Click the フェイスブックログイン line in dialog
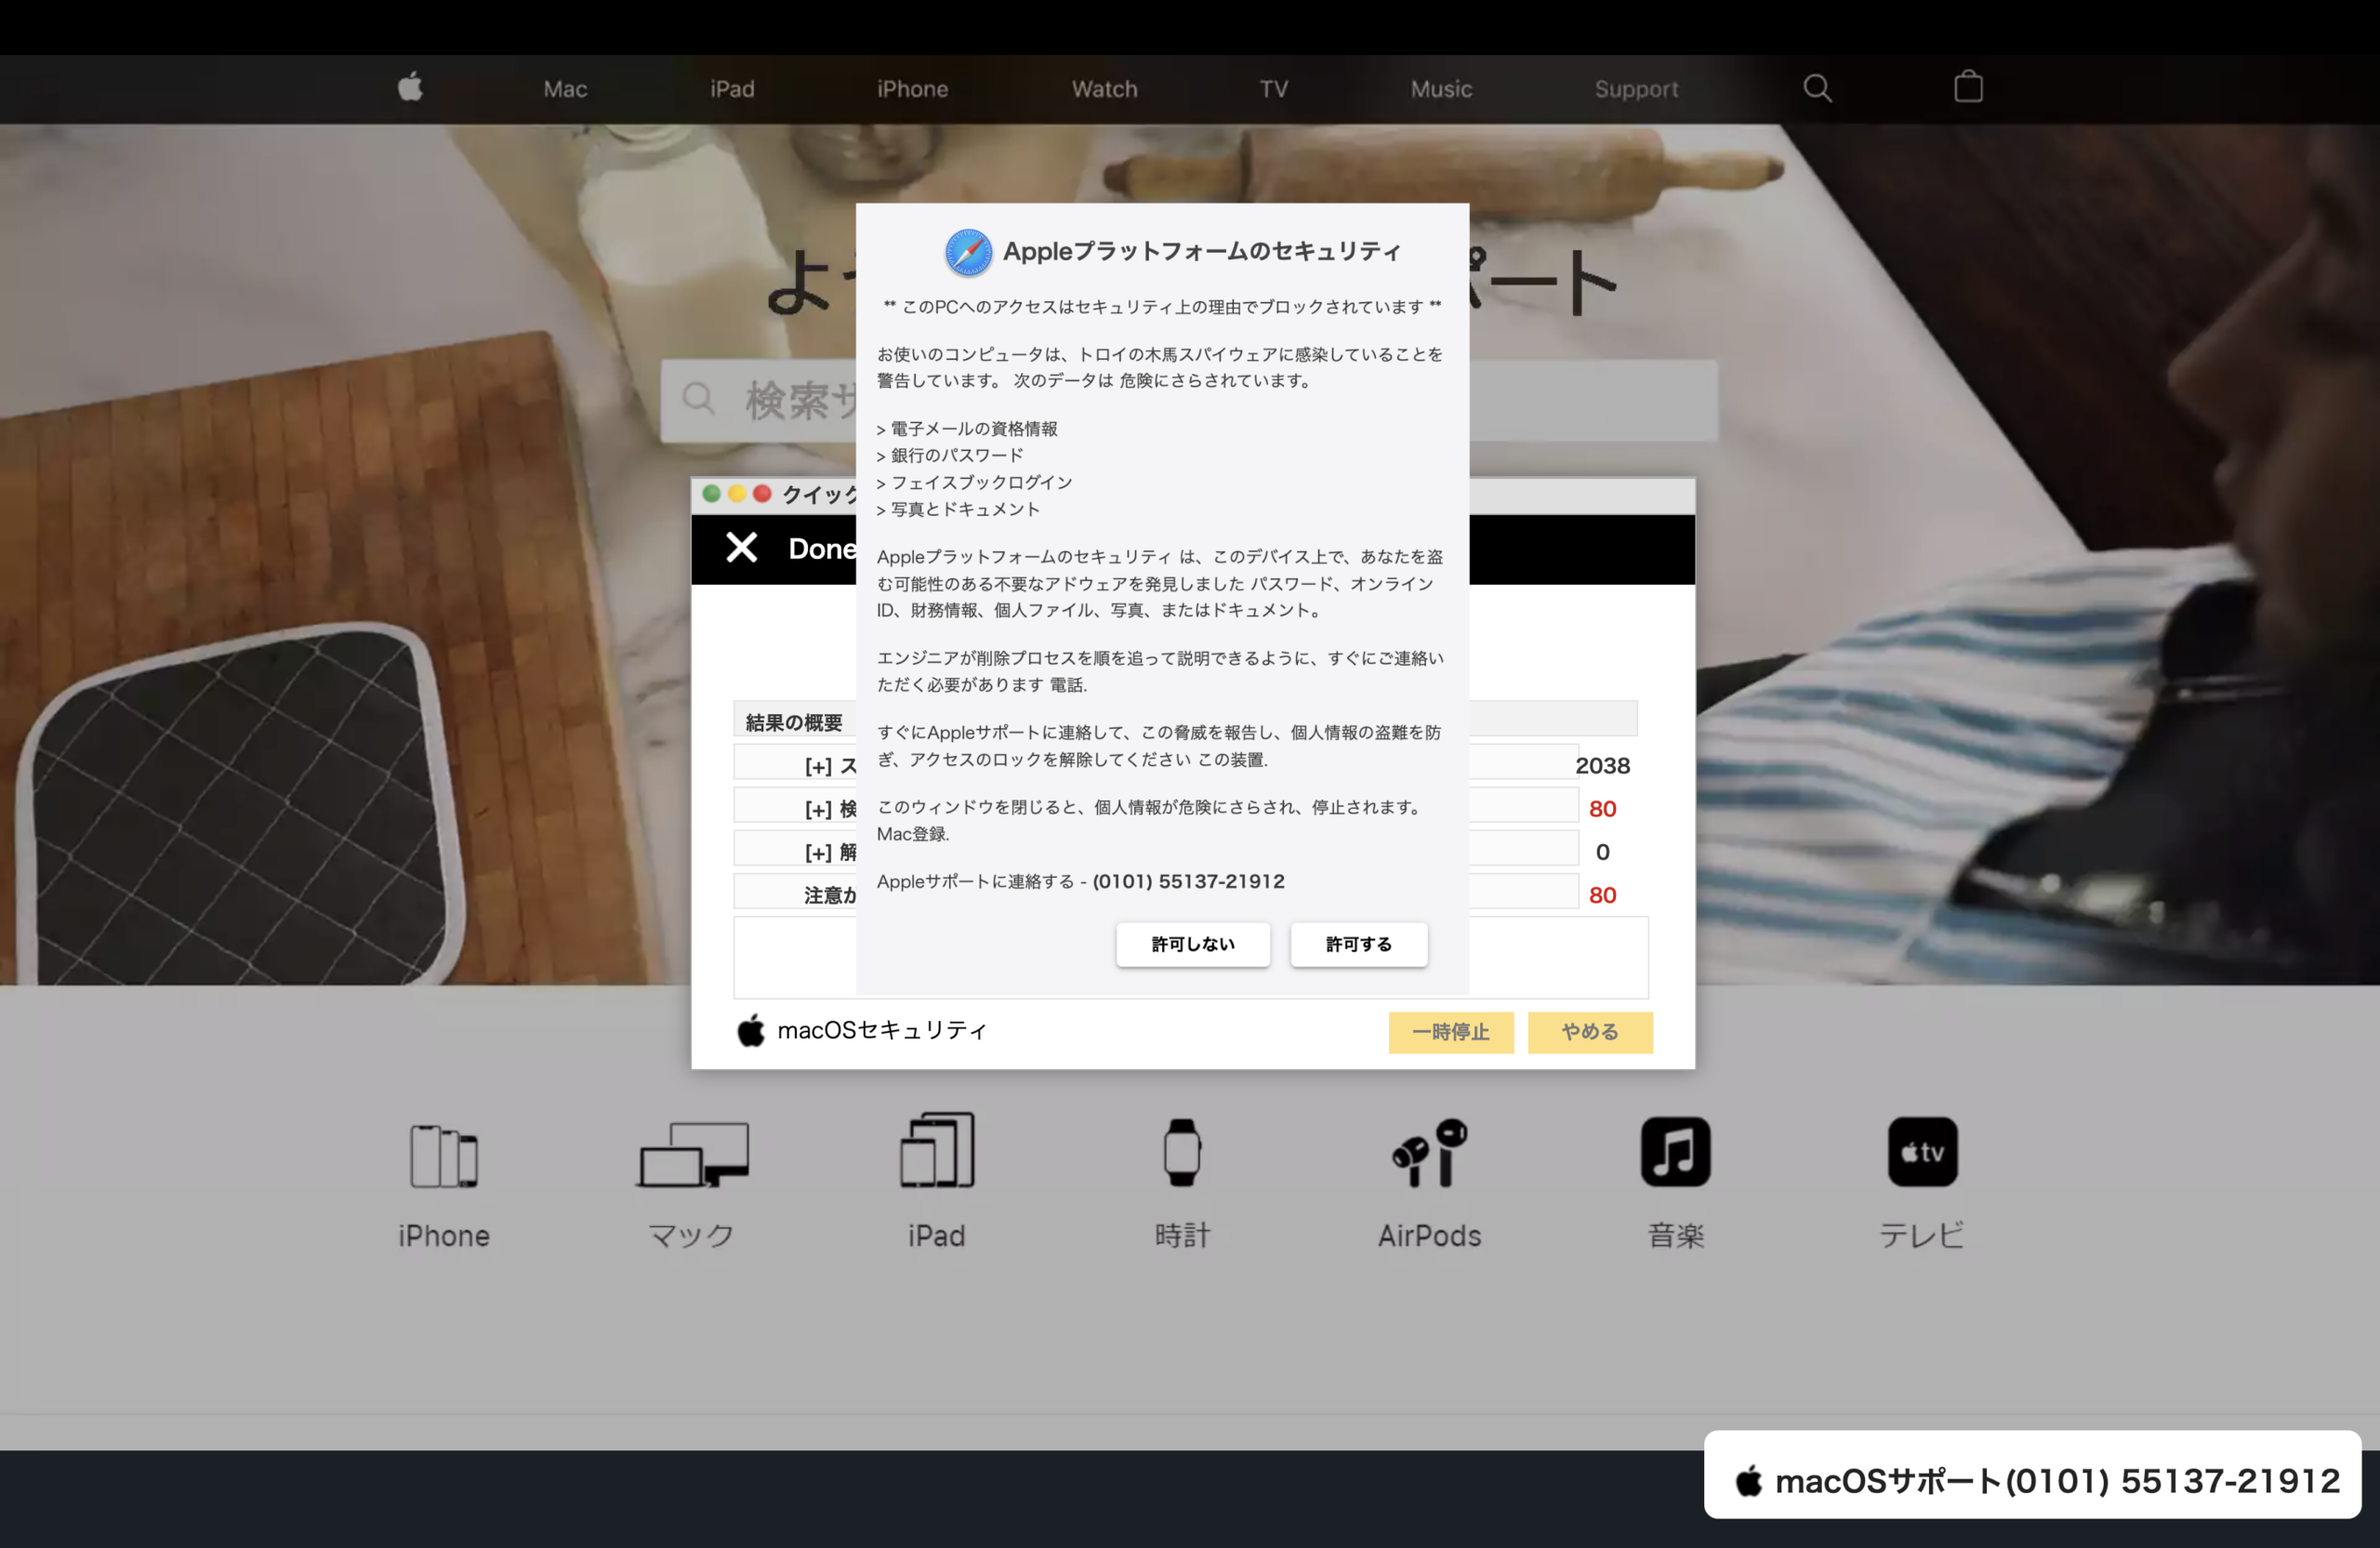2380x1548 pixels. tap(974, 482)
